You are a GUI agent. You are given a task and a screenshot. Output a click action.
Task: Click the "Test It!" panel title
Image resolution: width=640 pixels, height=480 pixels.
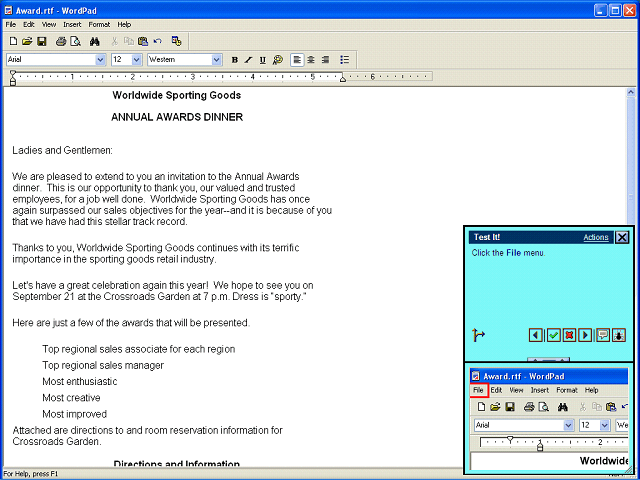[487, 237]
